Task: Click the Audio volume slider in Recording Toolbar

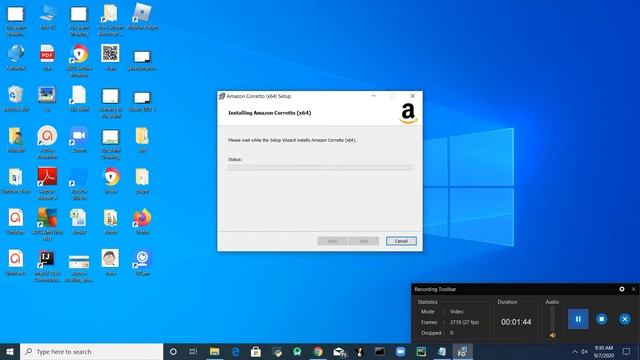Action: (x=552, y=318)
